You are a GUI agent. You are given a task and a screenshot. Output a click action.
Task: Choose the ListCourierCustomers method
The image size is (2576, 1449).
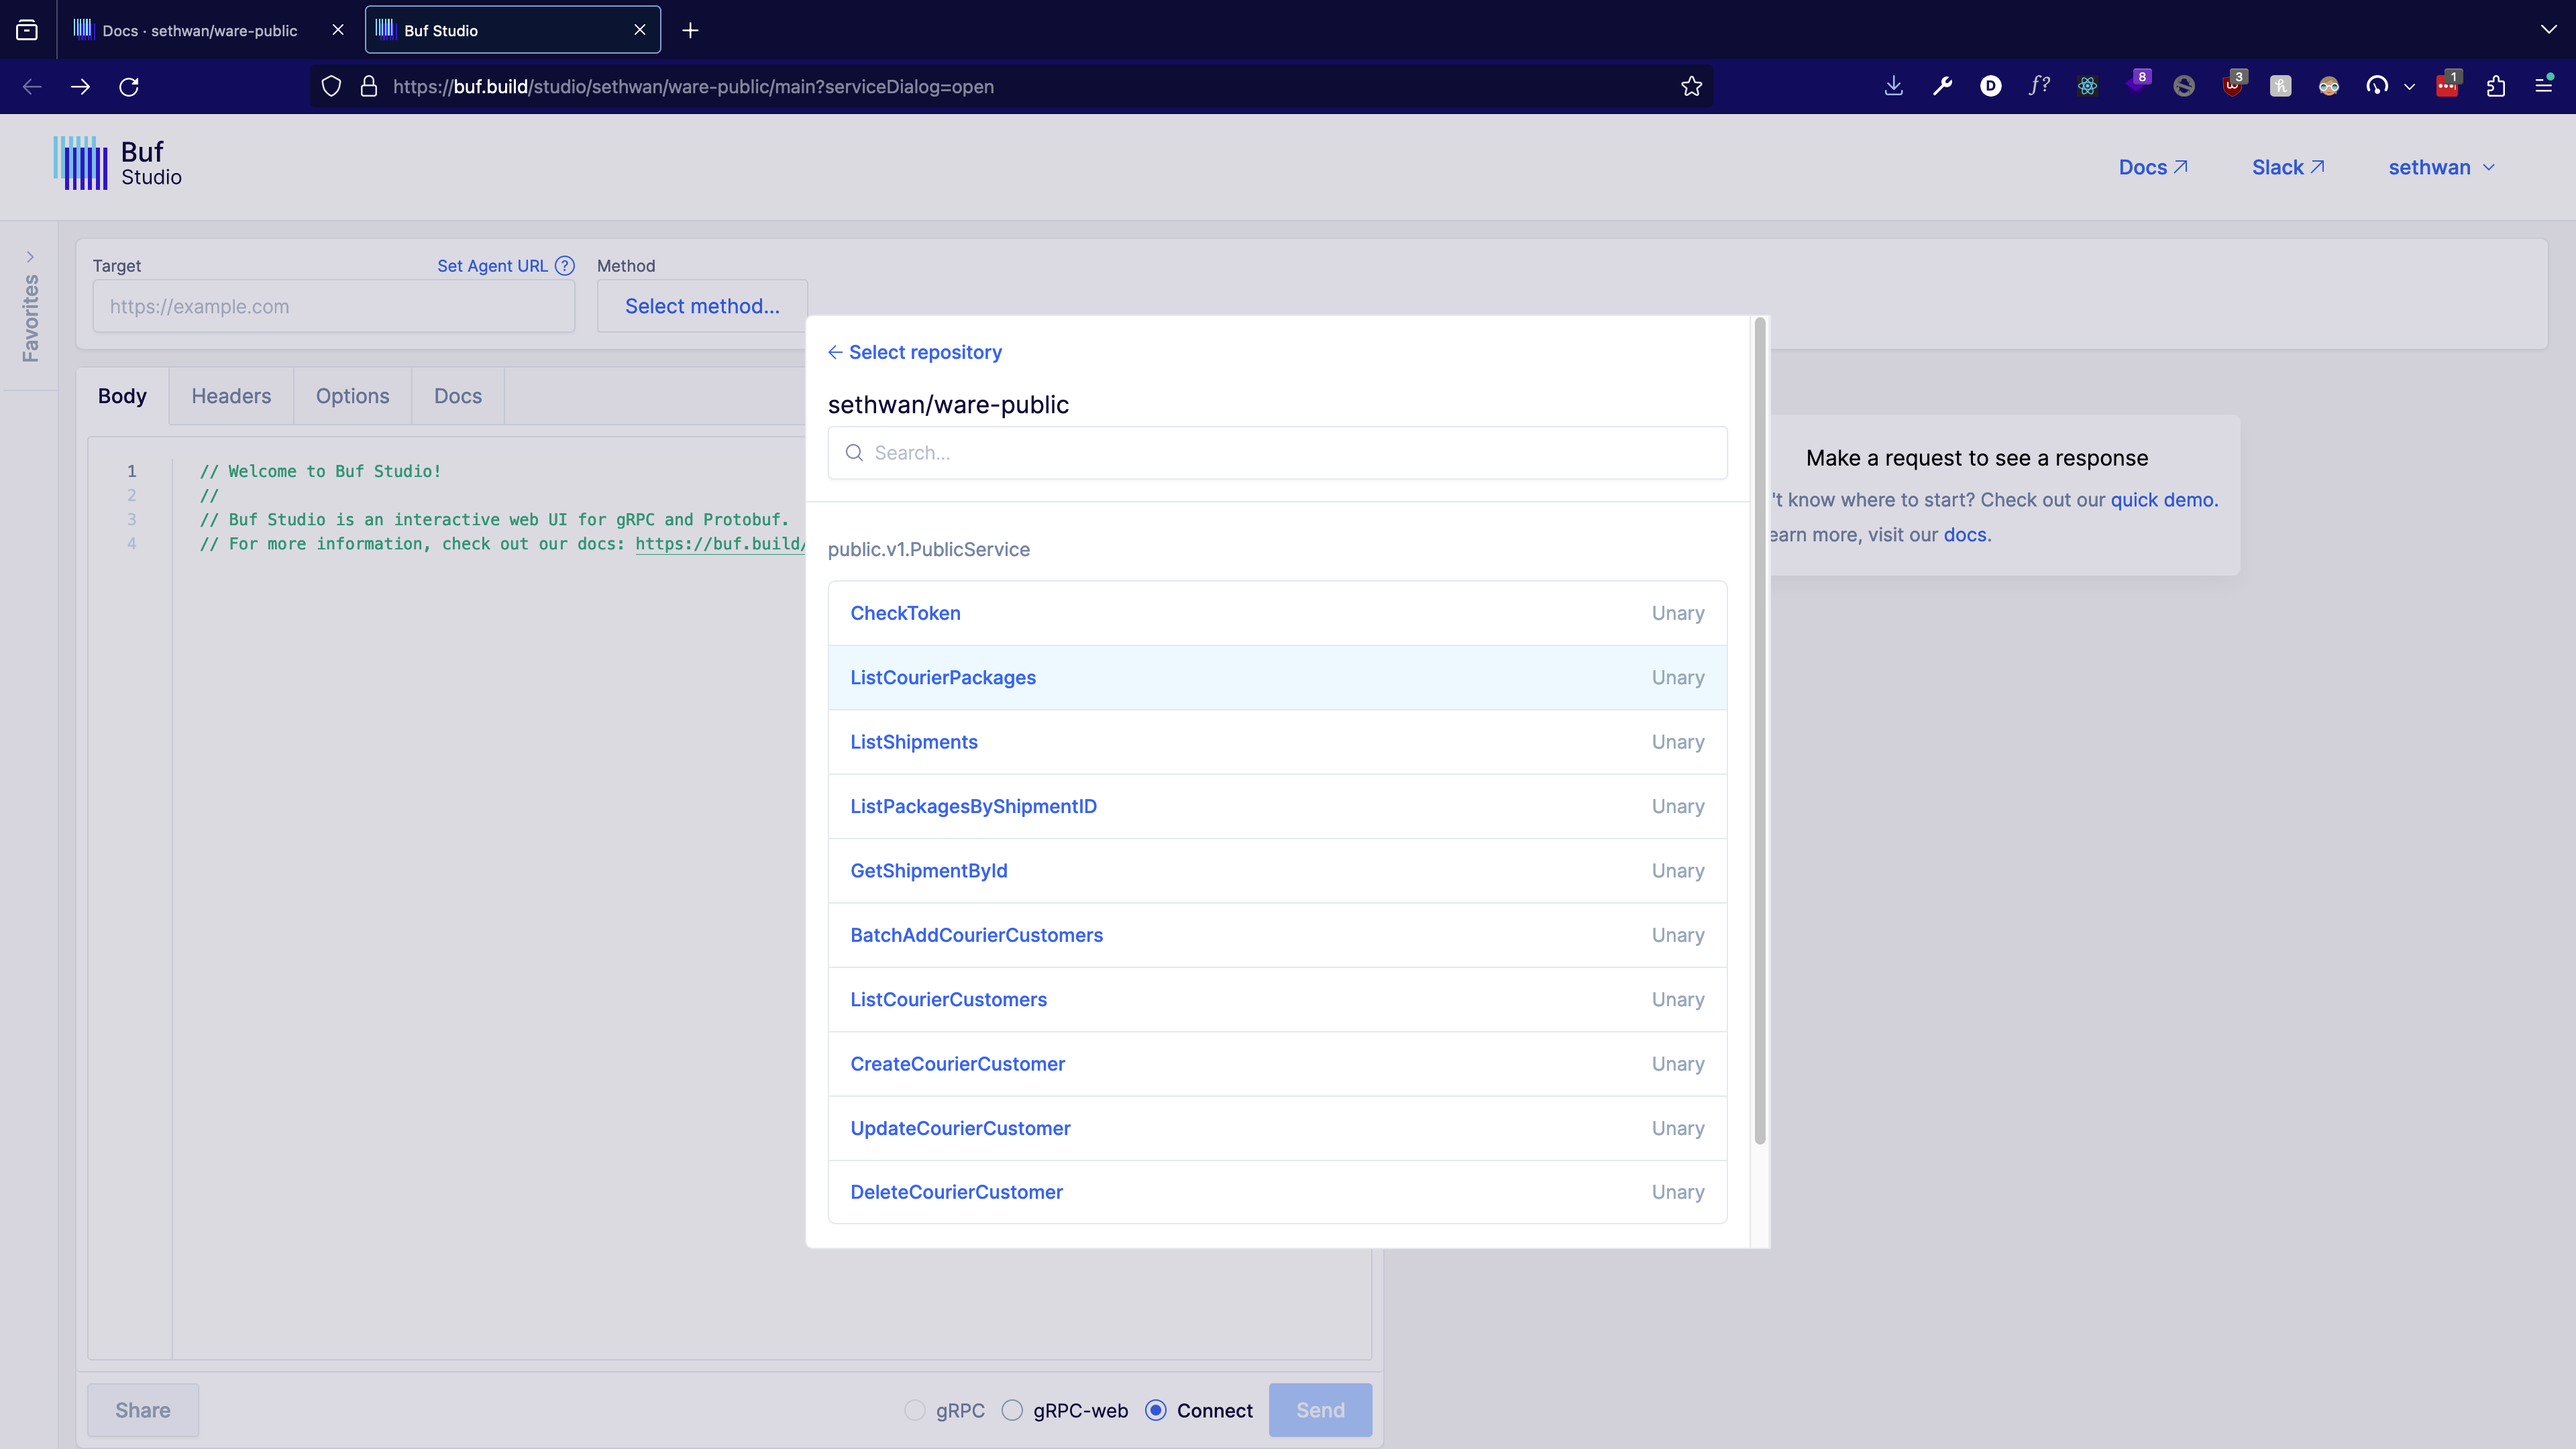pyautogui.click(x=1277, y=1000)
